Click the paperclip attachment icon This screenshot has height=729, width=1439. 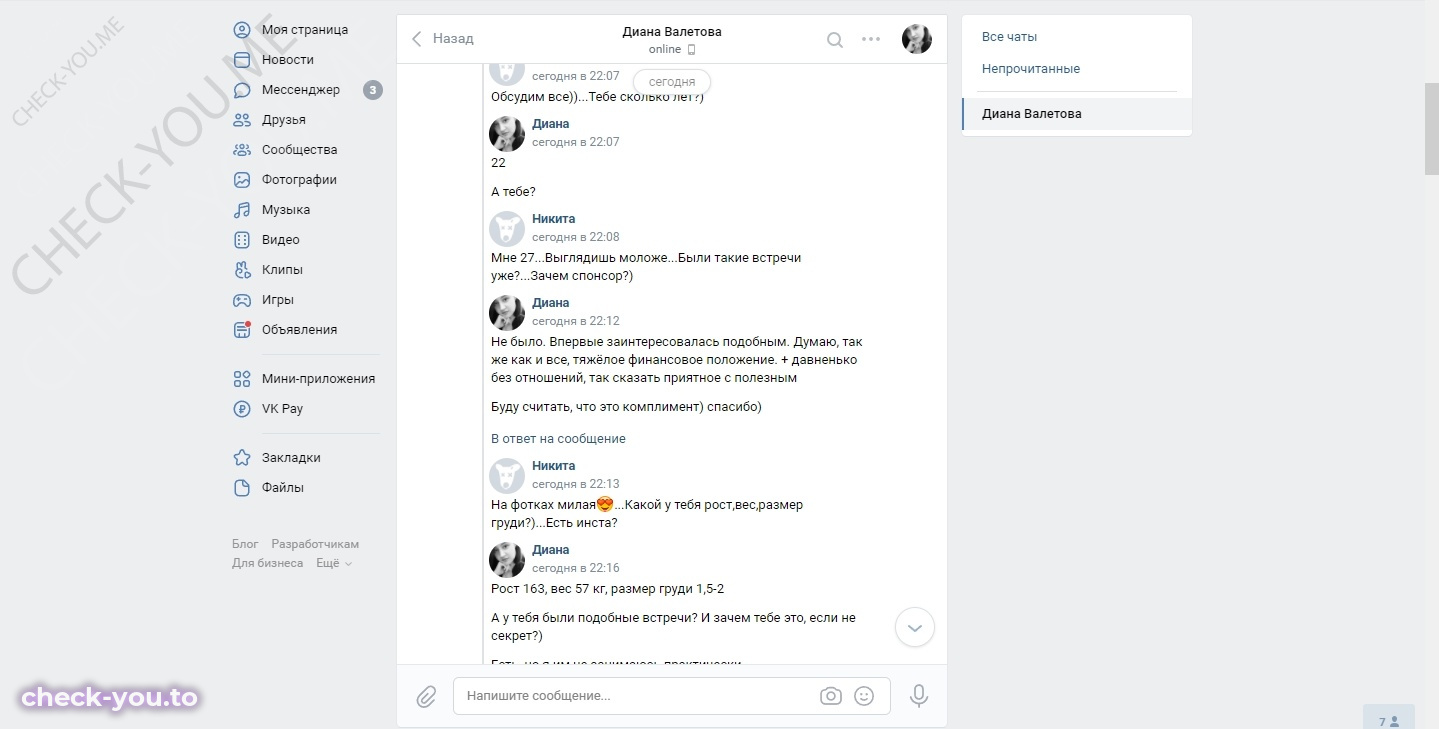pos(427,696)
